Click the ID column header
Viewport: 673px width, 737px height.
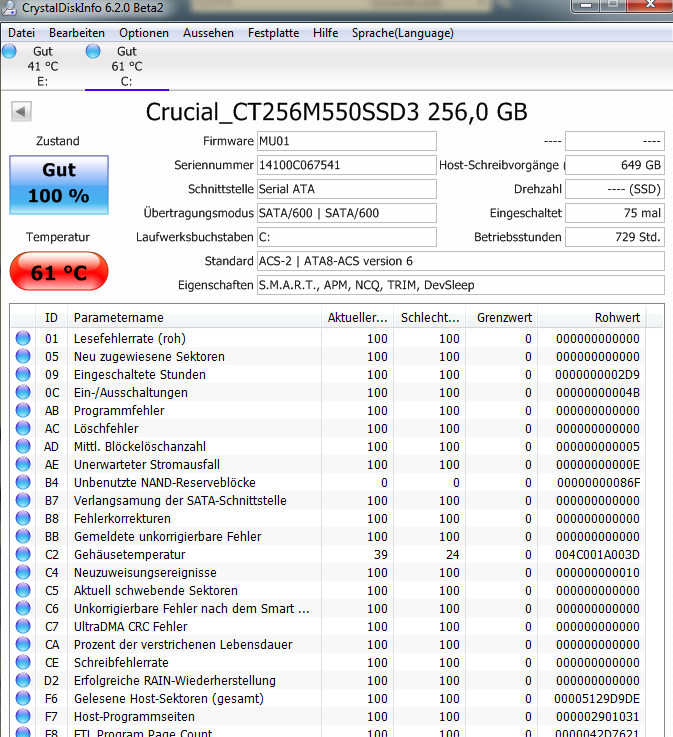click(x=51, y=318)
